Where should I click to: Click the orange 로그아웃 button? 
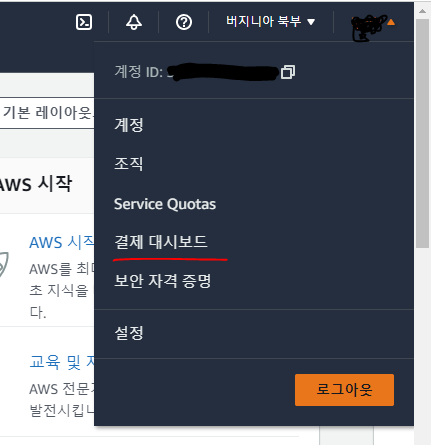[x=344, y=390]
